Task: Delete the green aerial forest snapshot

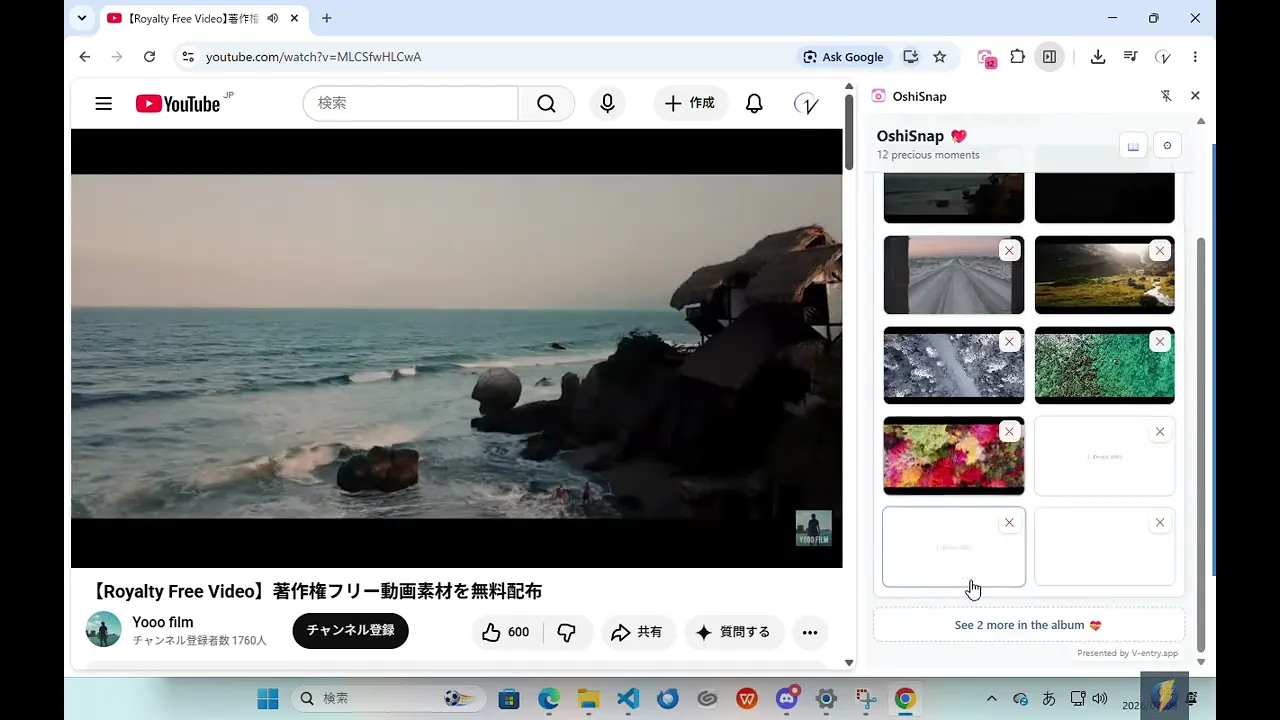Action: coord(1160,342)
